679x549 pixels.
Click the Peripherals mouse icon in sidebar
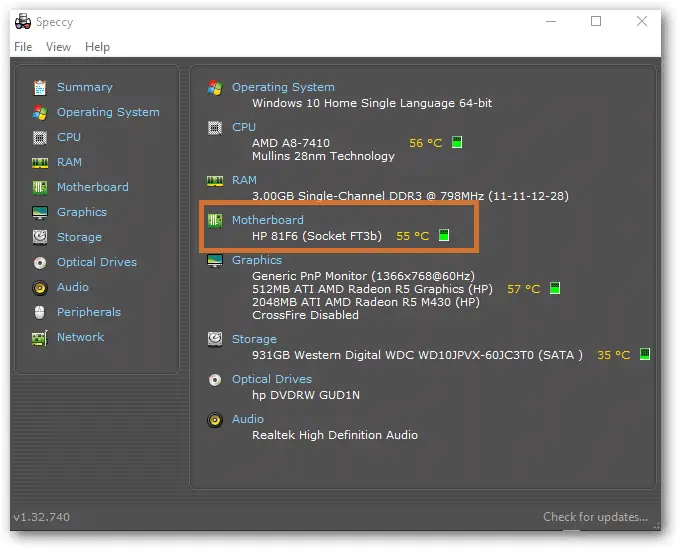[x=40, y=313]
